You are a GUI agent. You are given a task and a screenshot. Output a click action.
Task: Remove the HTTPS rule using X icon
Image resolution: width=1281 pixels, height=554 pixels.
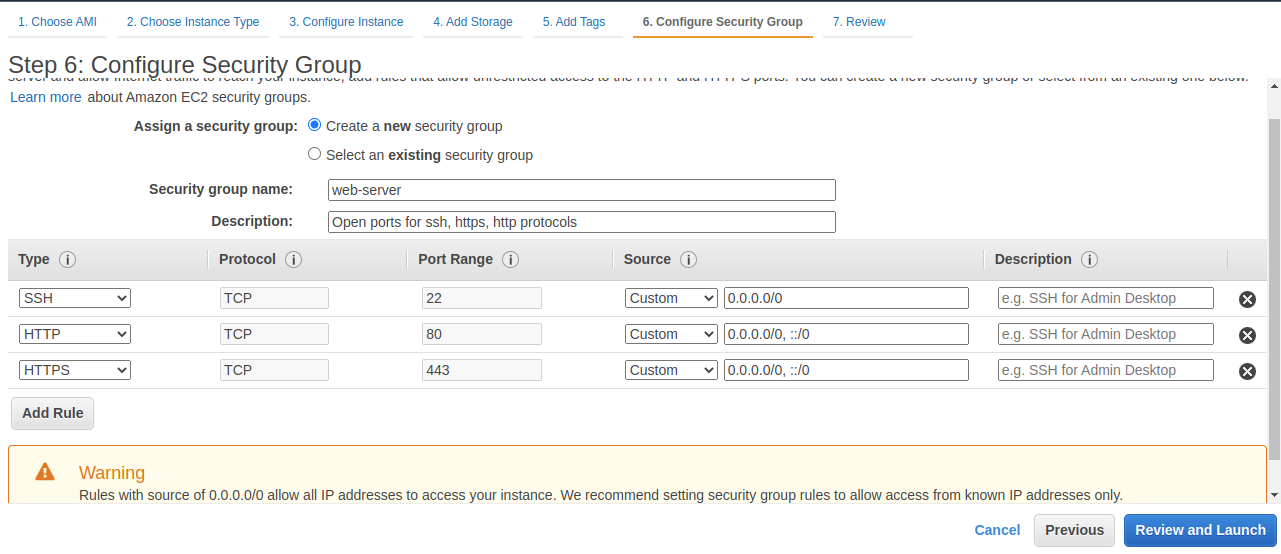pos(1247,371)
